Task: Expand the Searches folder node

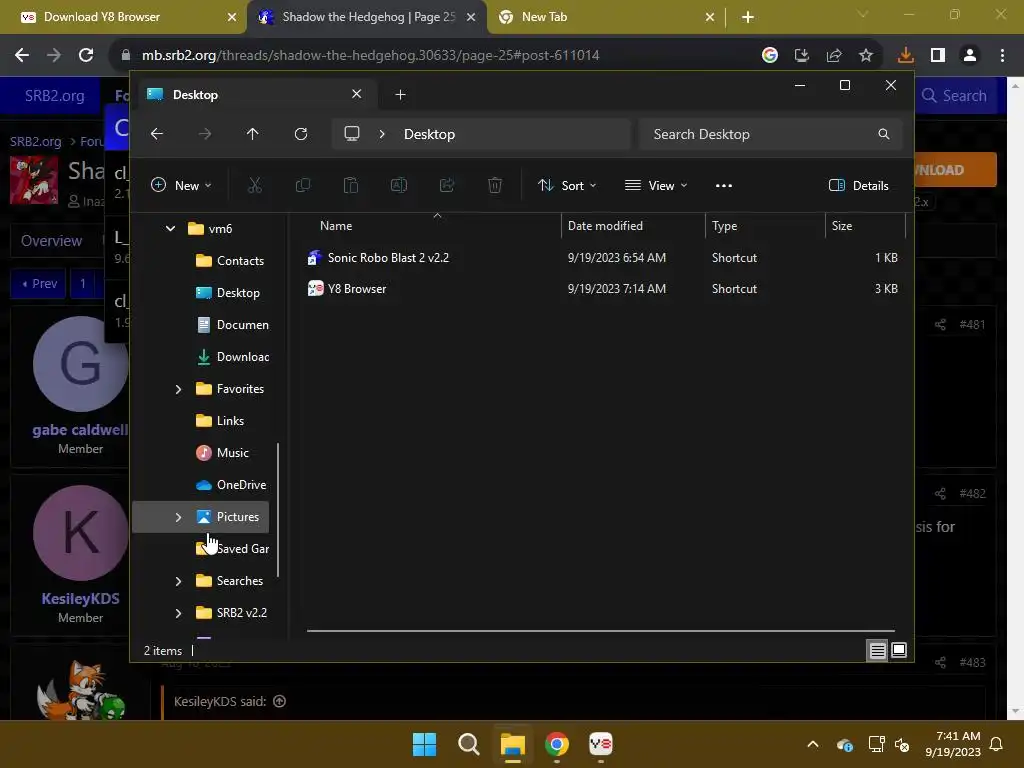Action: [178, 581]
